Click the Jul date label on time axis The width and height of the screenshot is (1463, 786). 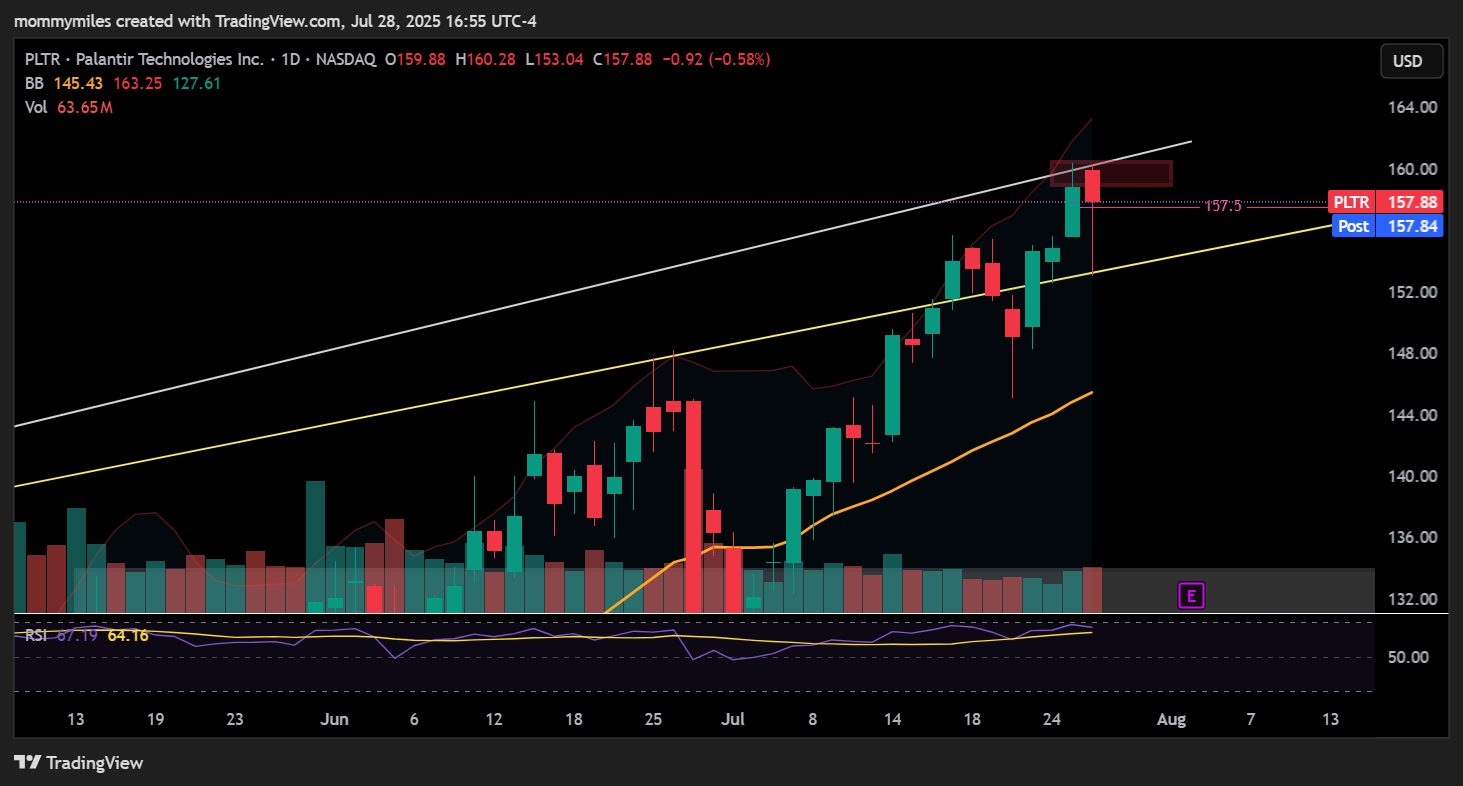[733, 719]
